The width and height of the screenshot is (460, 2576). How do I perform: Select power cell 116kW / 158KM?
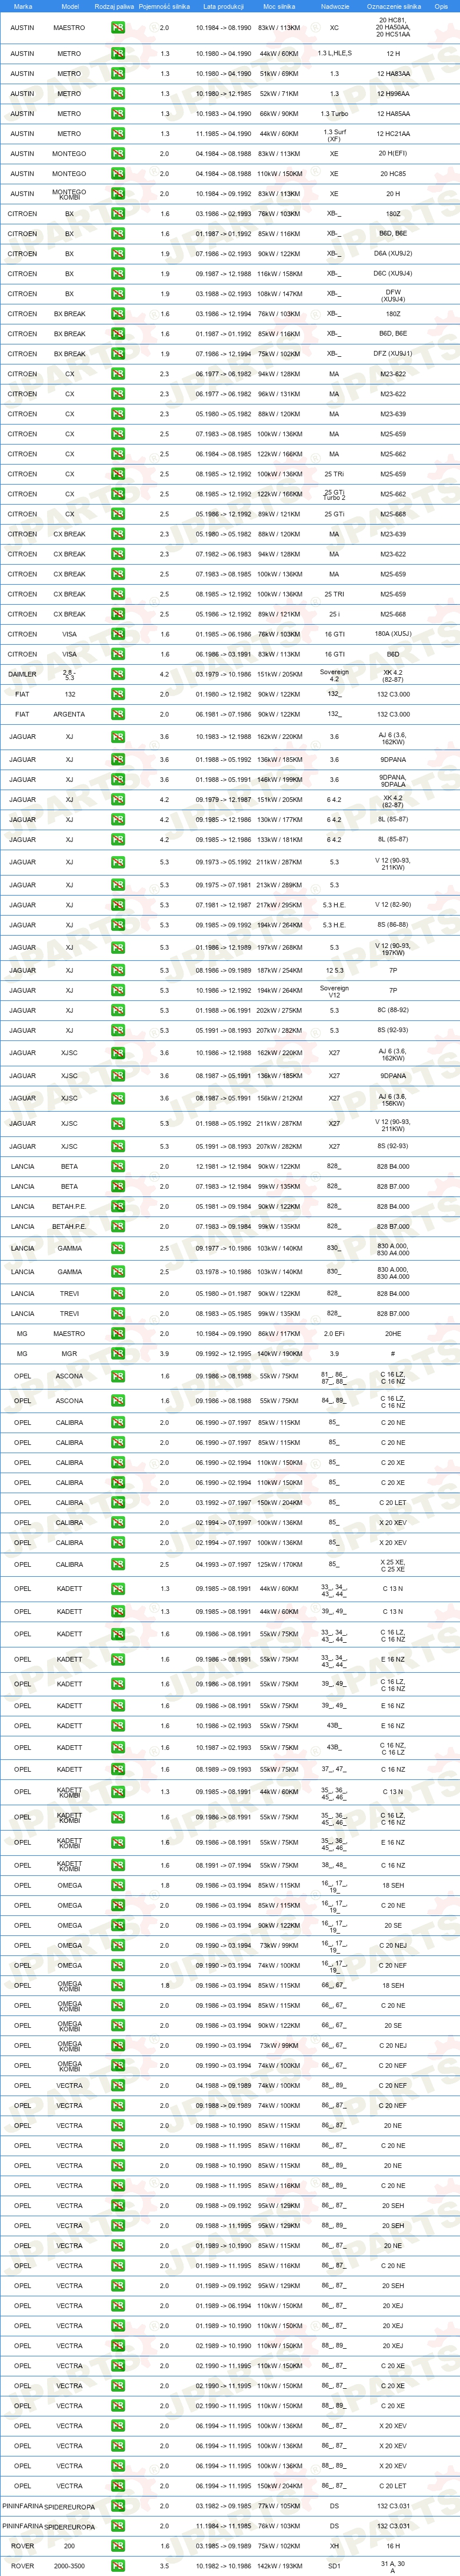279,274
